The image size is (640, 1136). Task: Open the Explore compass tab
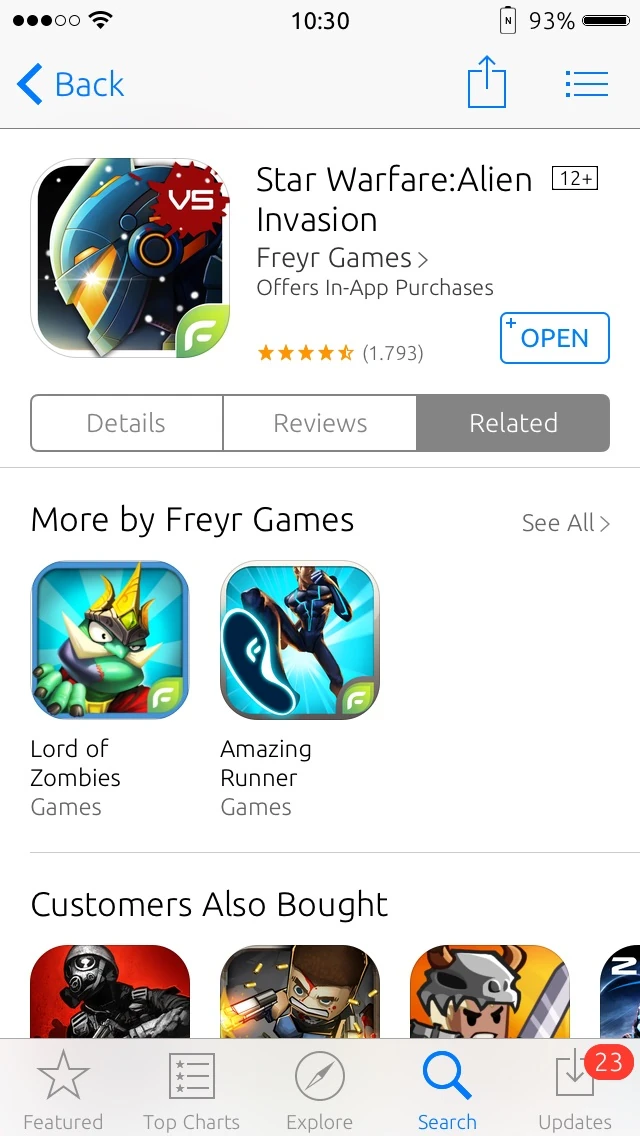[x=320, y=1089]
